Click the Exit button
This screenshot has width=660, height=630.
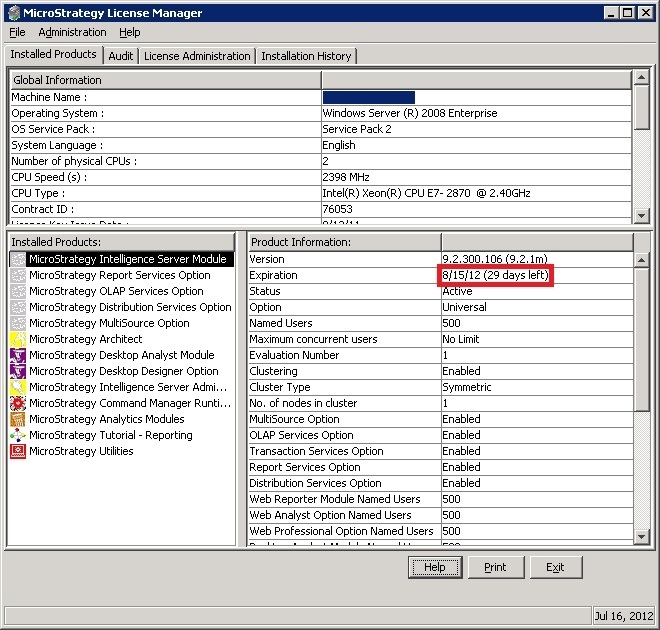[556, 567]
